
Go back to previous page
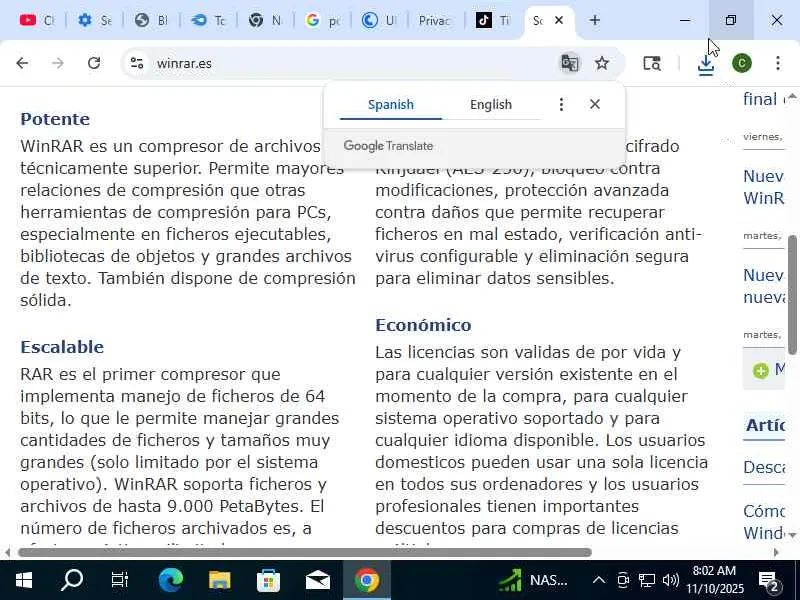click(22, 63)
